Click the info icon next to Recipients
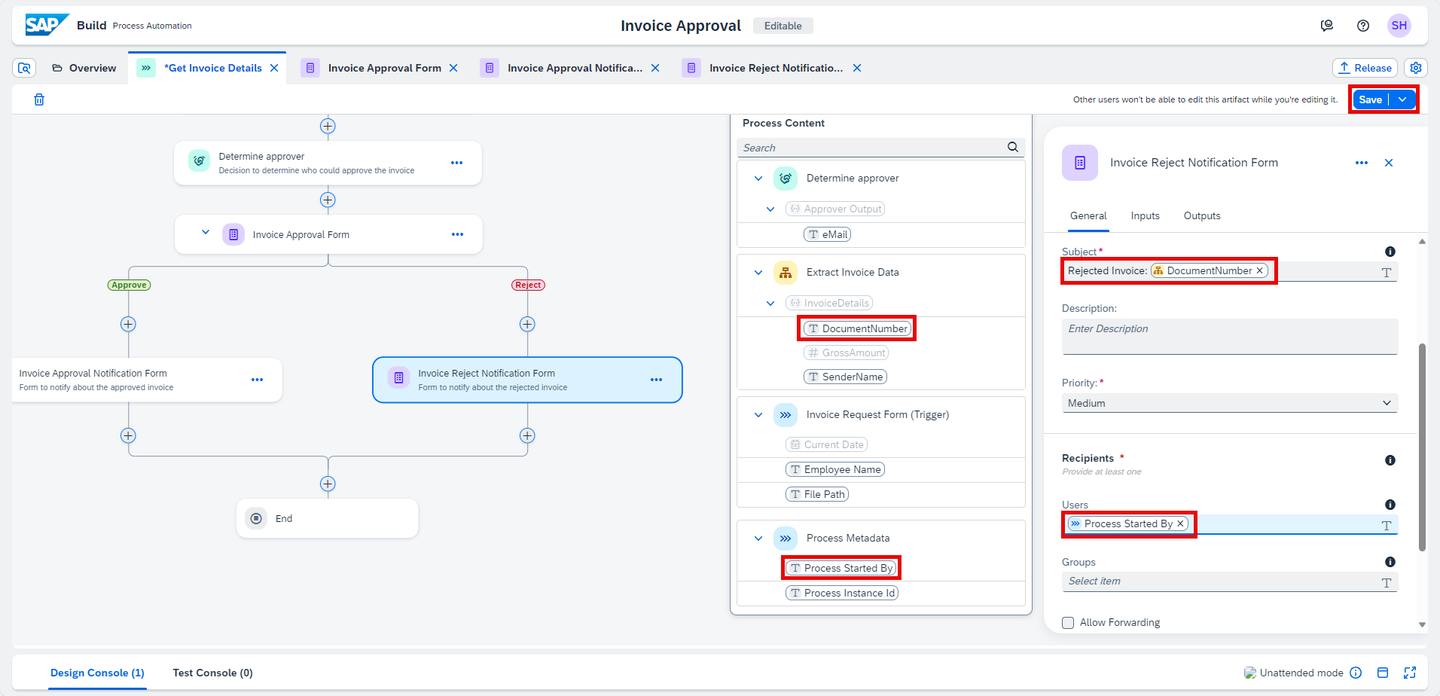Image resolution: width=1440 pixels, height=696 pixels. click(1390, 460)
